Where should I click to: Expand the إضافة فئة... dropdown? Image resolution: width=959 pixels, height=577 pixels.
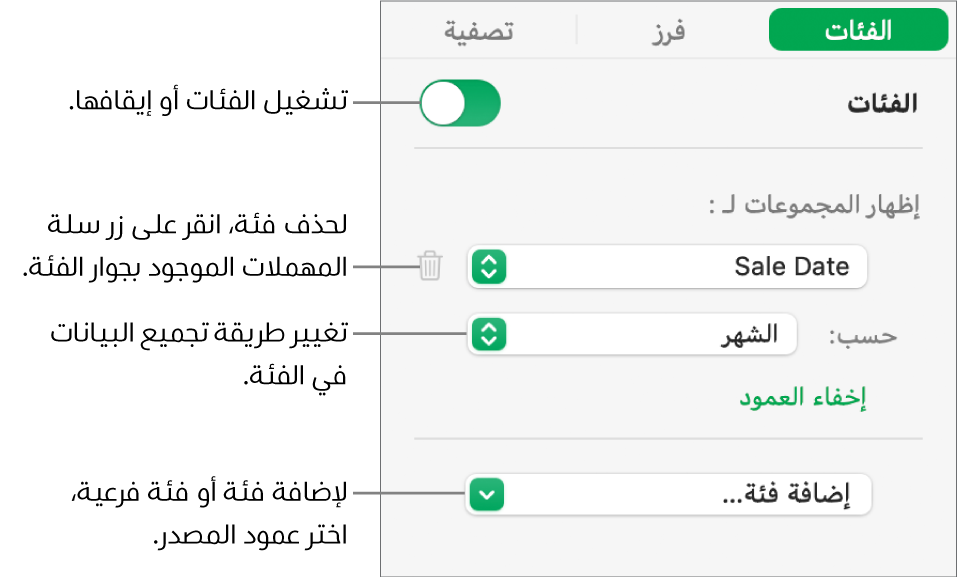coord(668,494)
